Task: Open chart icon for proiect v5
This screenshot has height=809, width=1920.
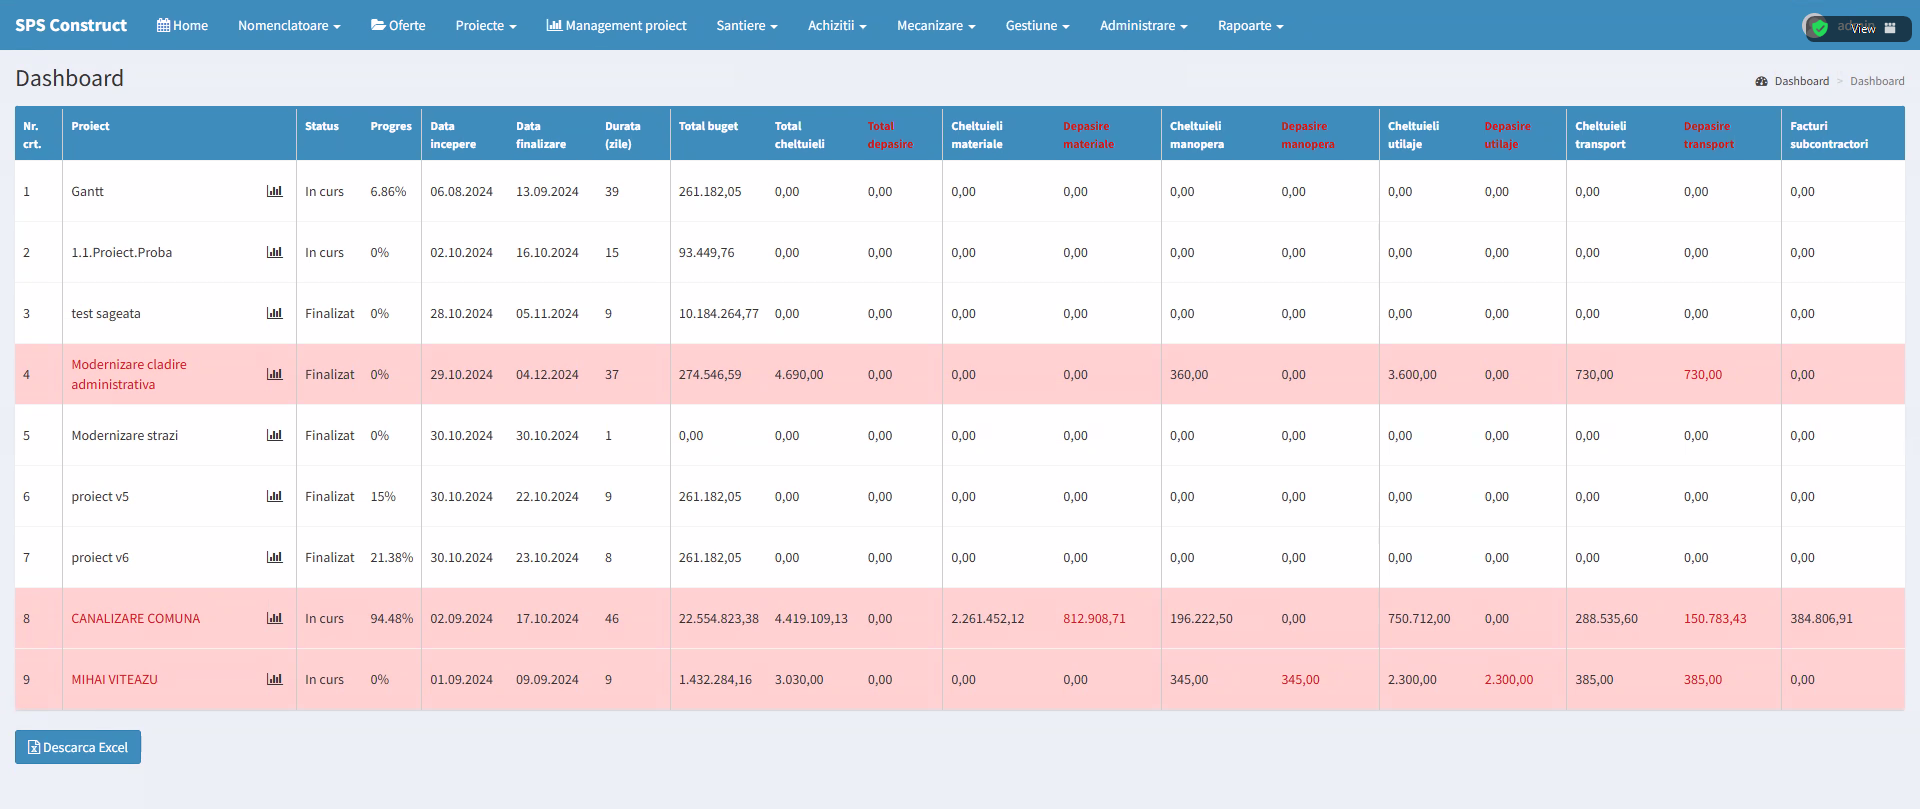Action: pyautogui.click(x=274, y=496)
